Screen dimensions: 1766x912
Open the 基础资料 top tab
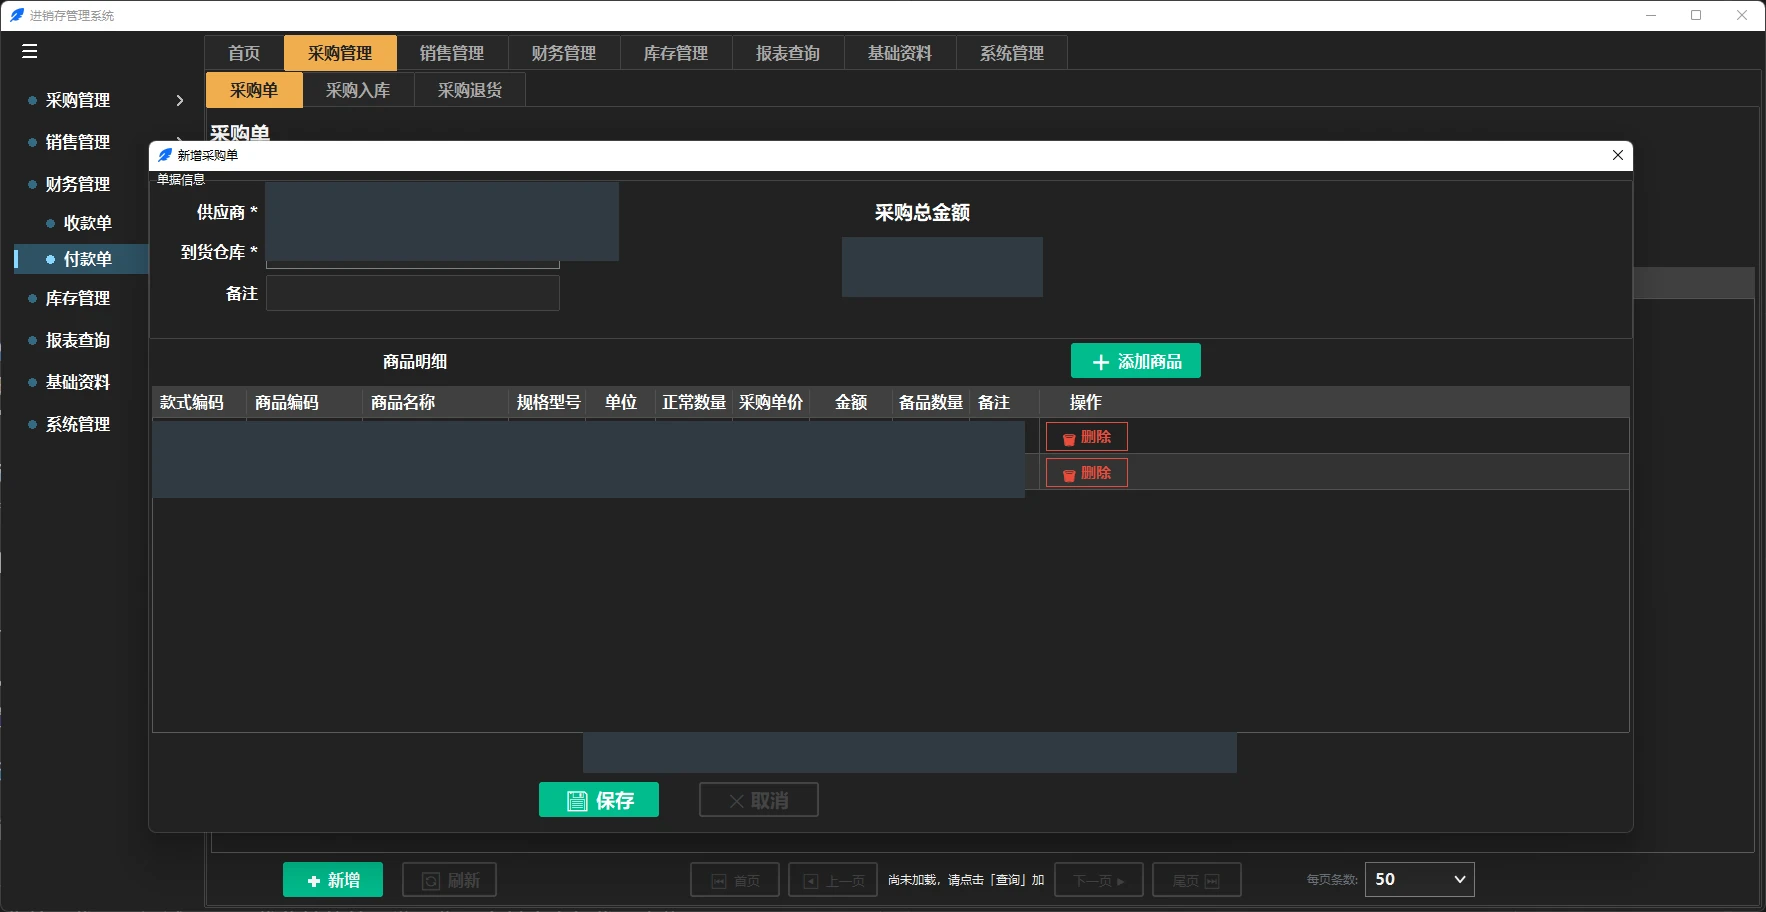[900, 53]
